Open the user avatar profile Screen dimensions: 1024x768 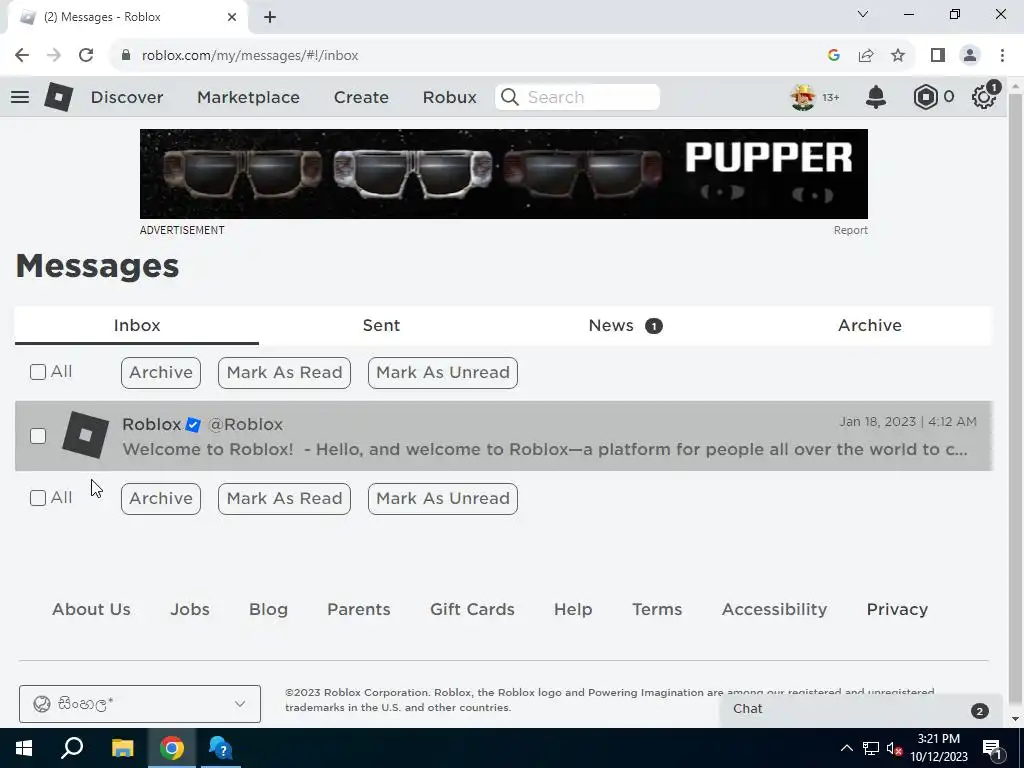click(x=803, y=97)
